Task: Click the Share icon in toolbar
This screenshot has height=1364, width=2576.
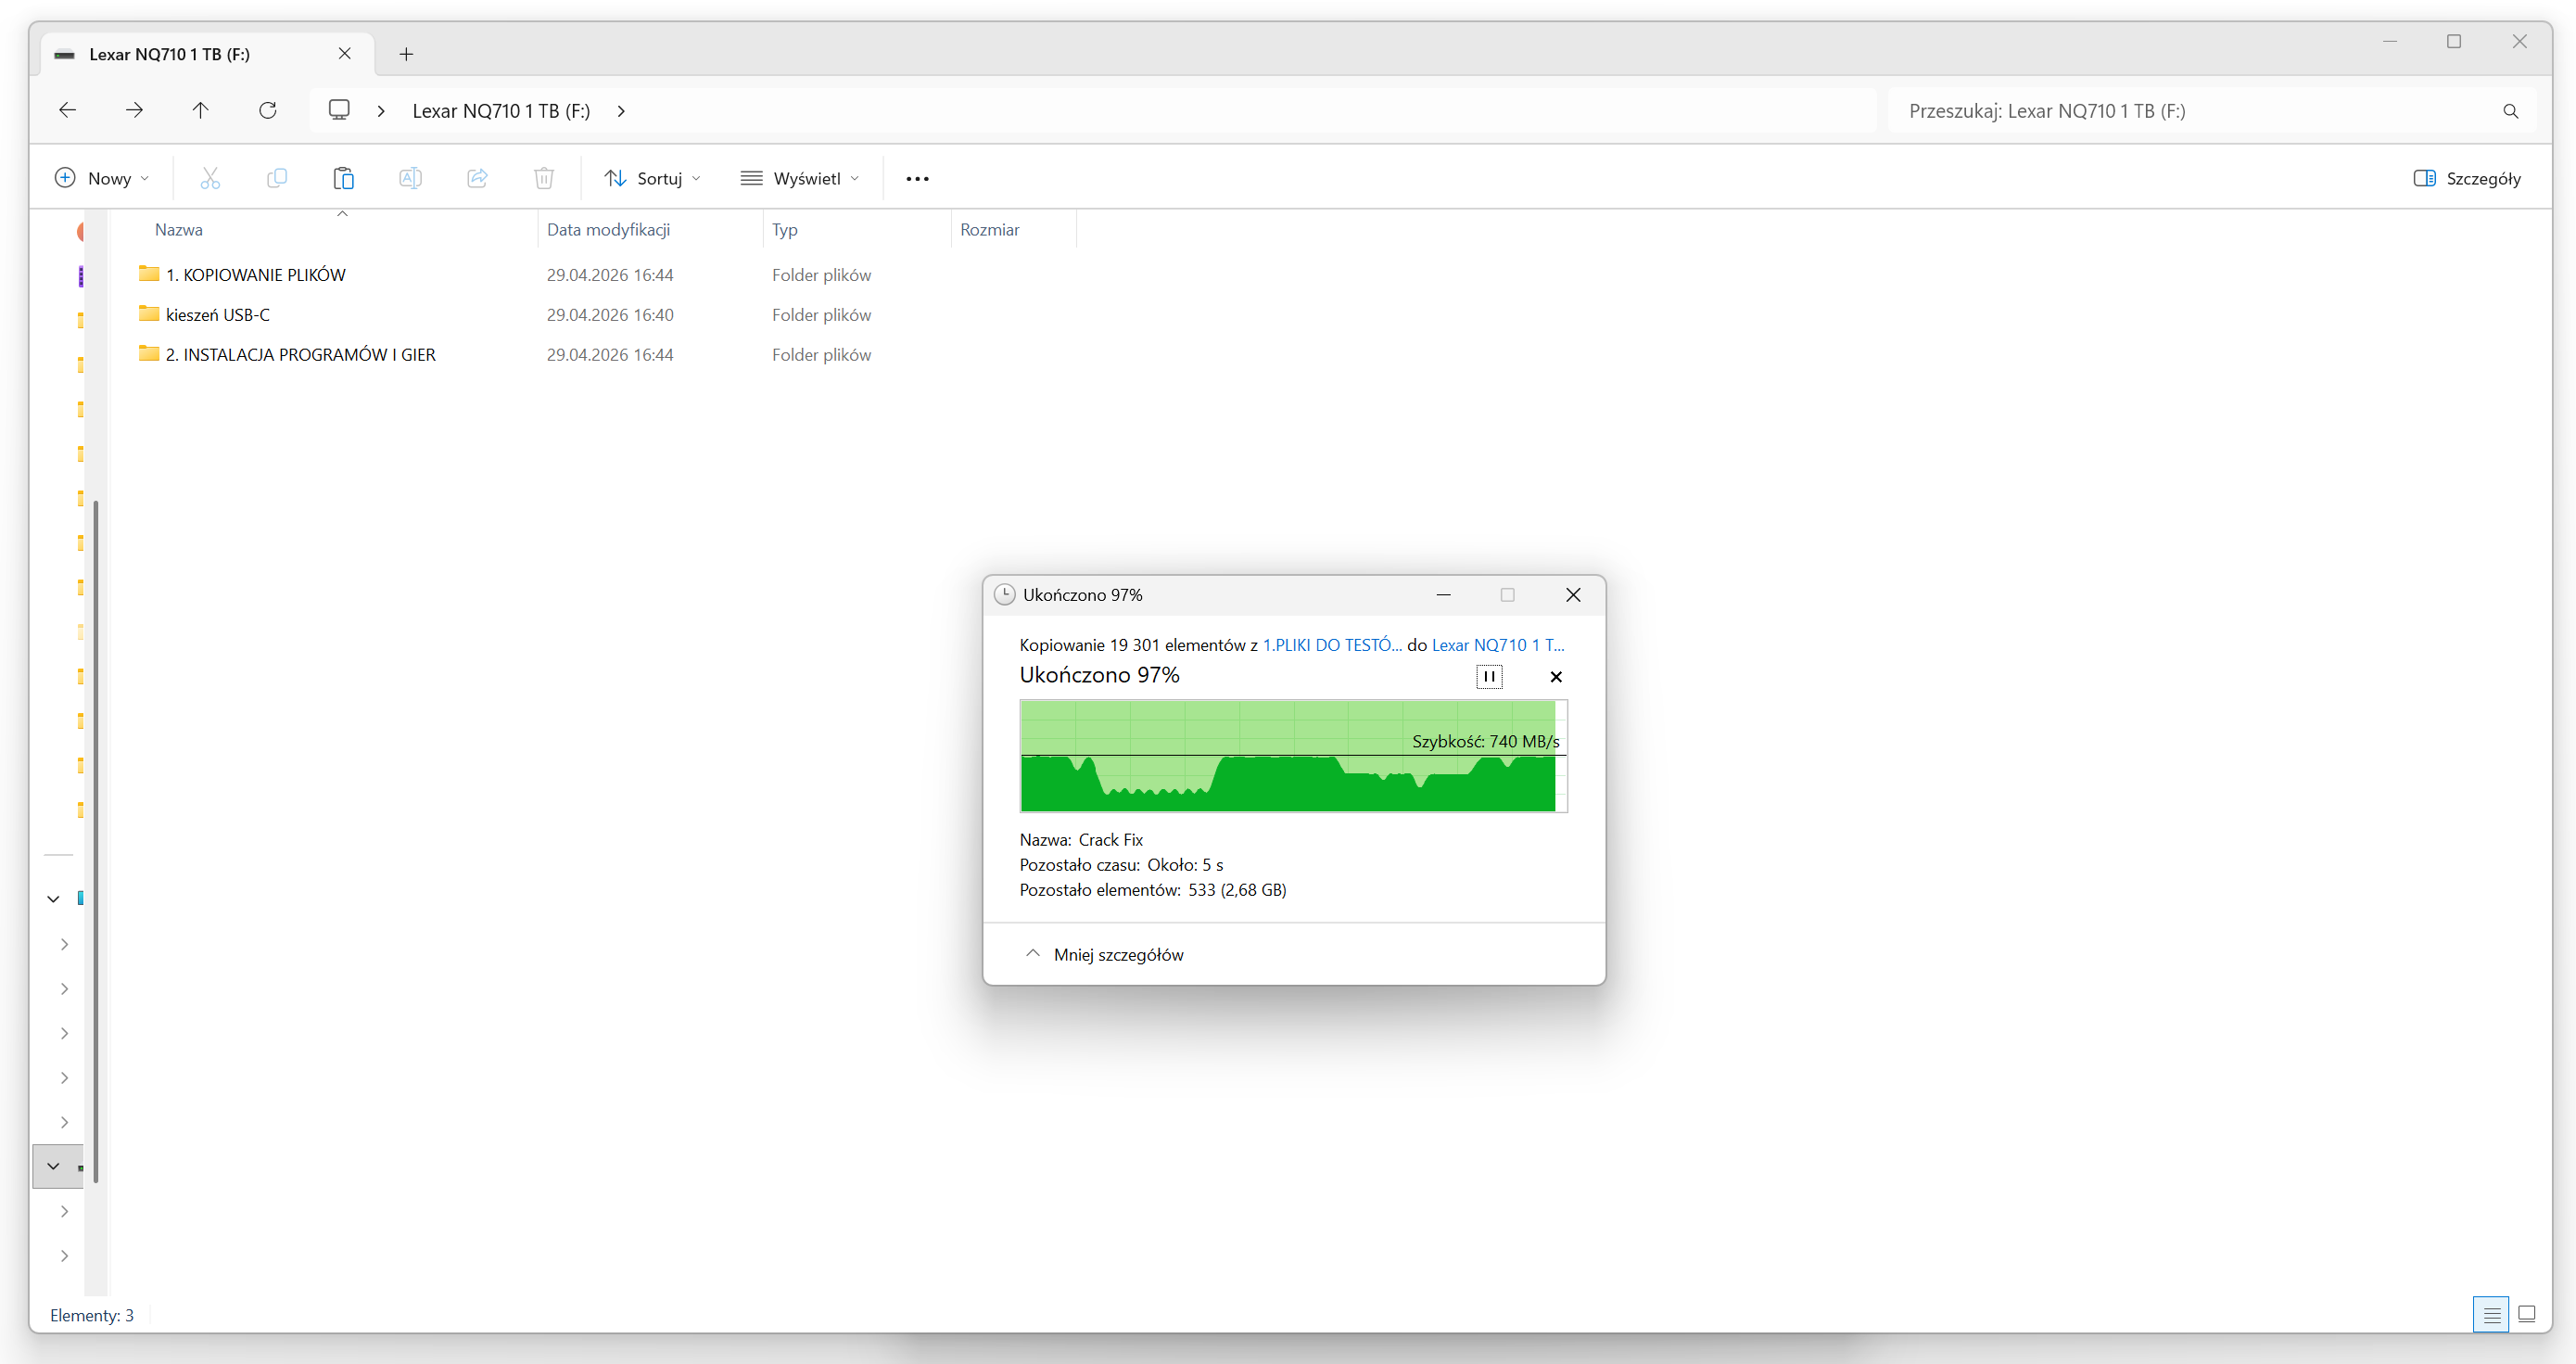Action: pyautogui.click(x=477, y=178)
